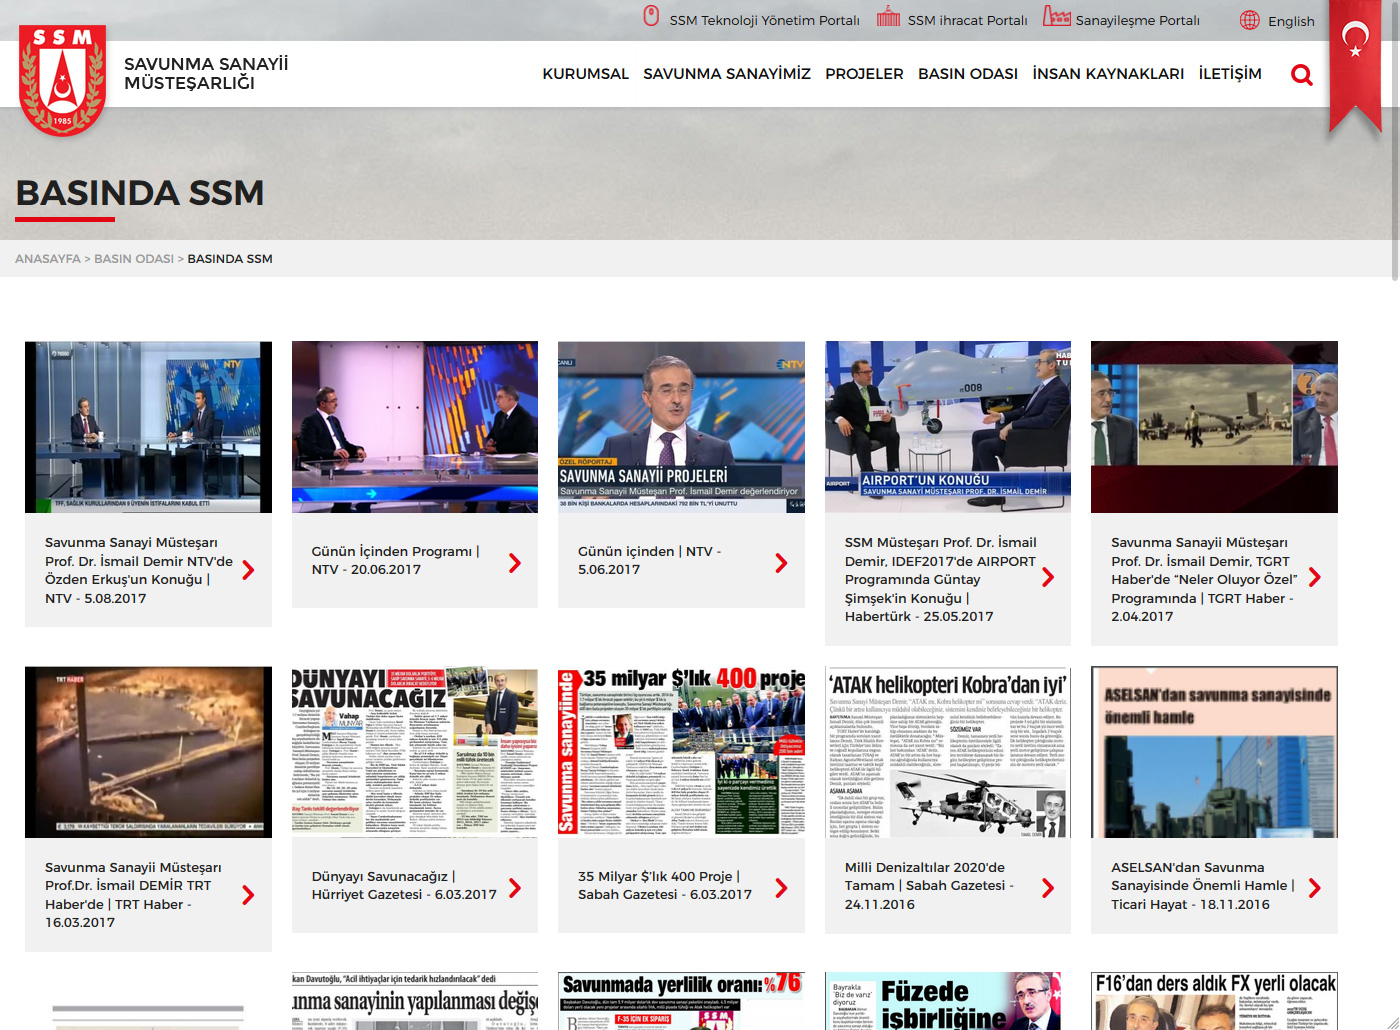
Task: Expand the İNSAN KAYNAKLARI navigation item
Action: (1107, 74)
